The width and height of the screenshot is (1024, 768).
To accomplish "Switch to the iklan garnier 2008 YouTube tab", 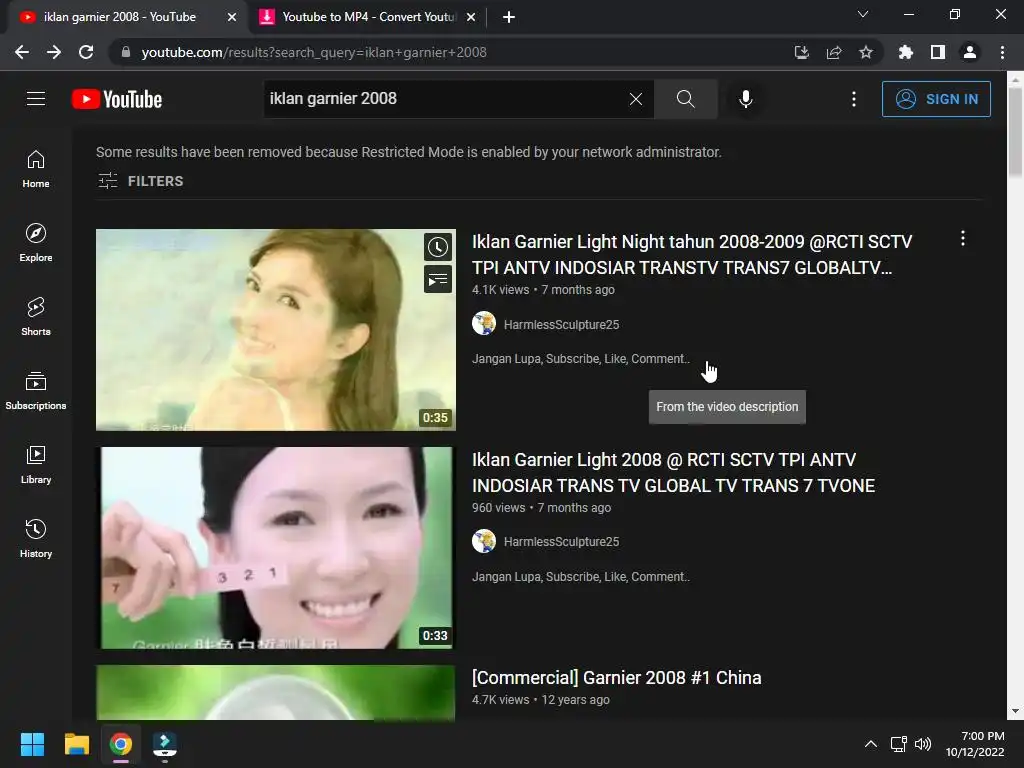I will tap(120, 17).
